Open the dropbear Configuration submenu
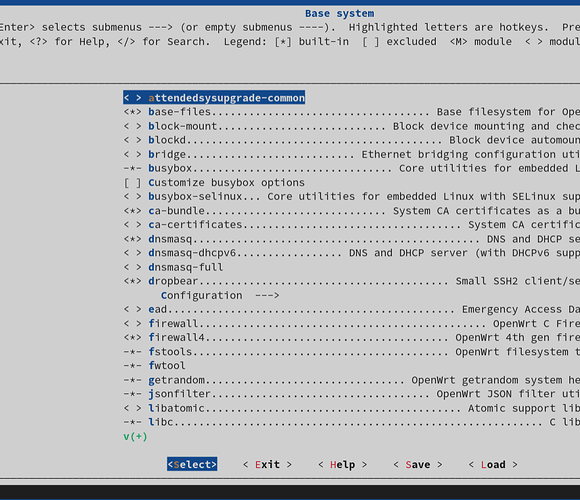Viewport: 580px width, 500px height. 220,295
